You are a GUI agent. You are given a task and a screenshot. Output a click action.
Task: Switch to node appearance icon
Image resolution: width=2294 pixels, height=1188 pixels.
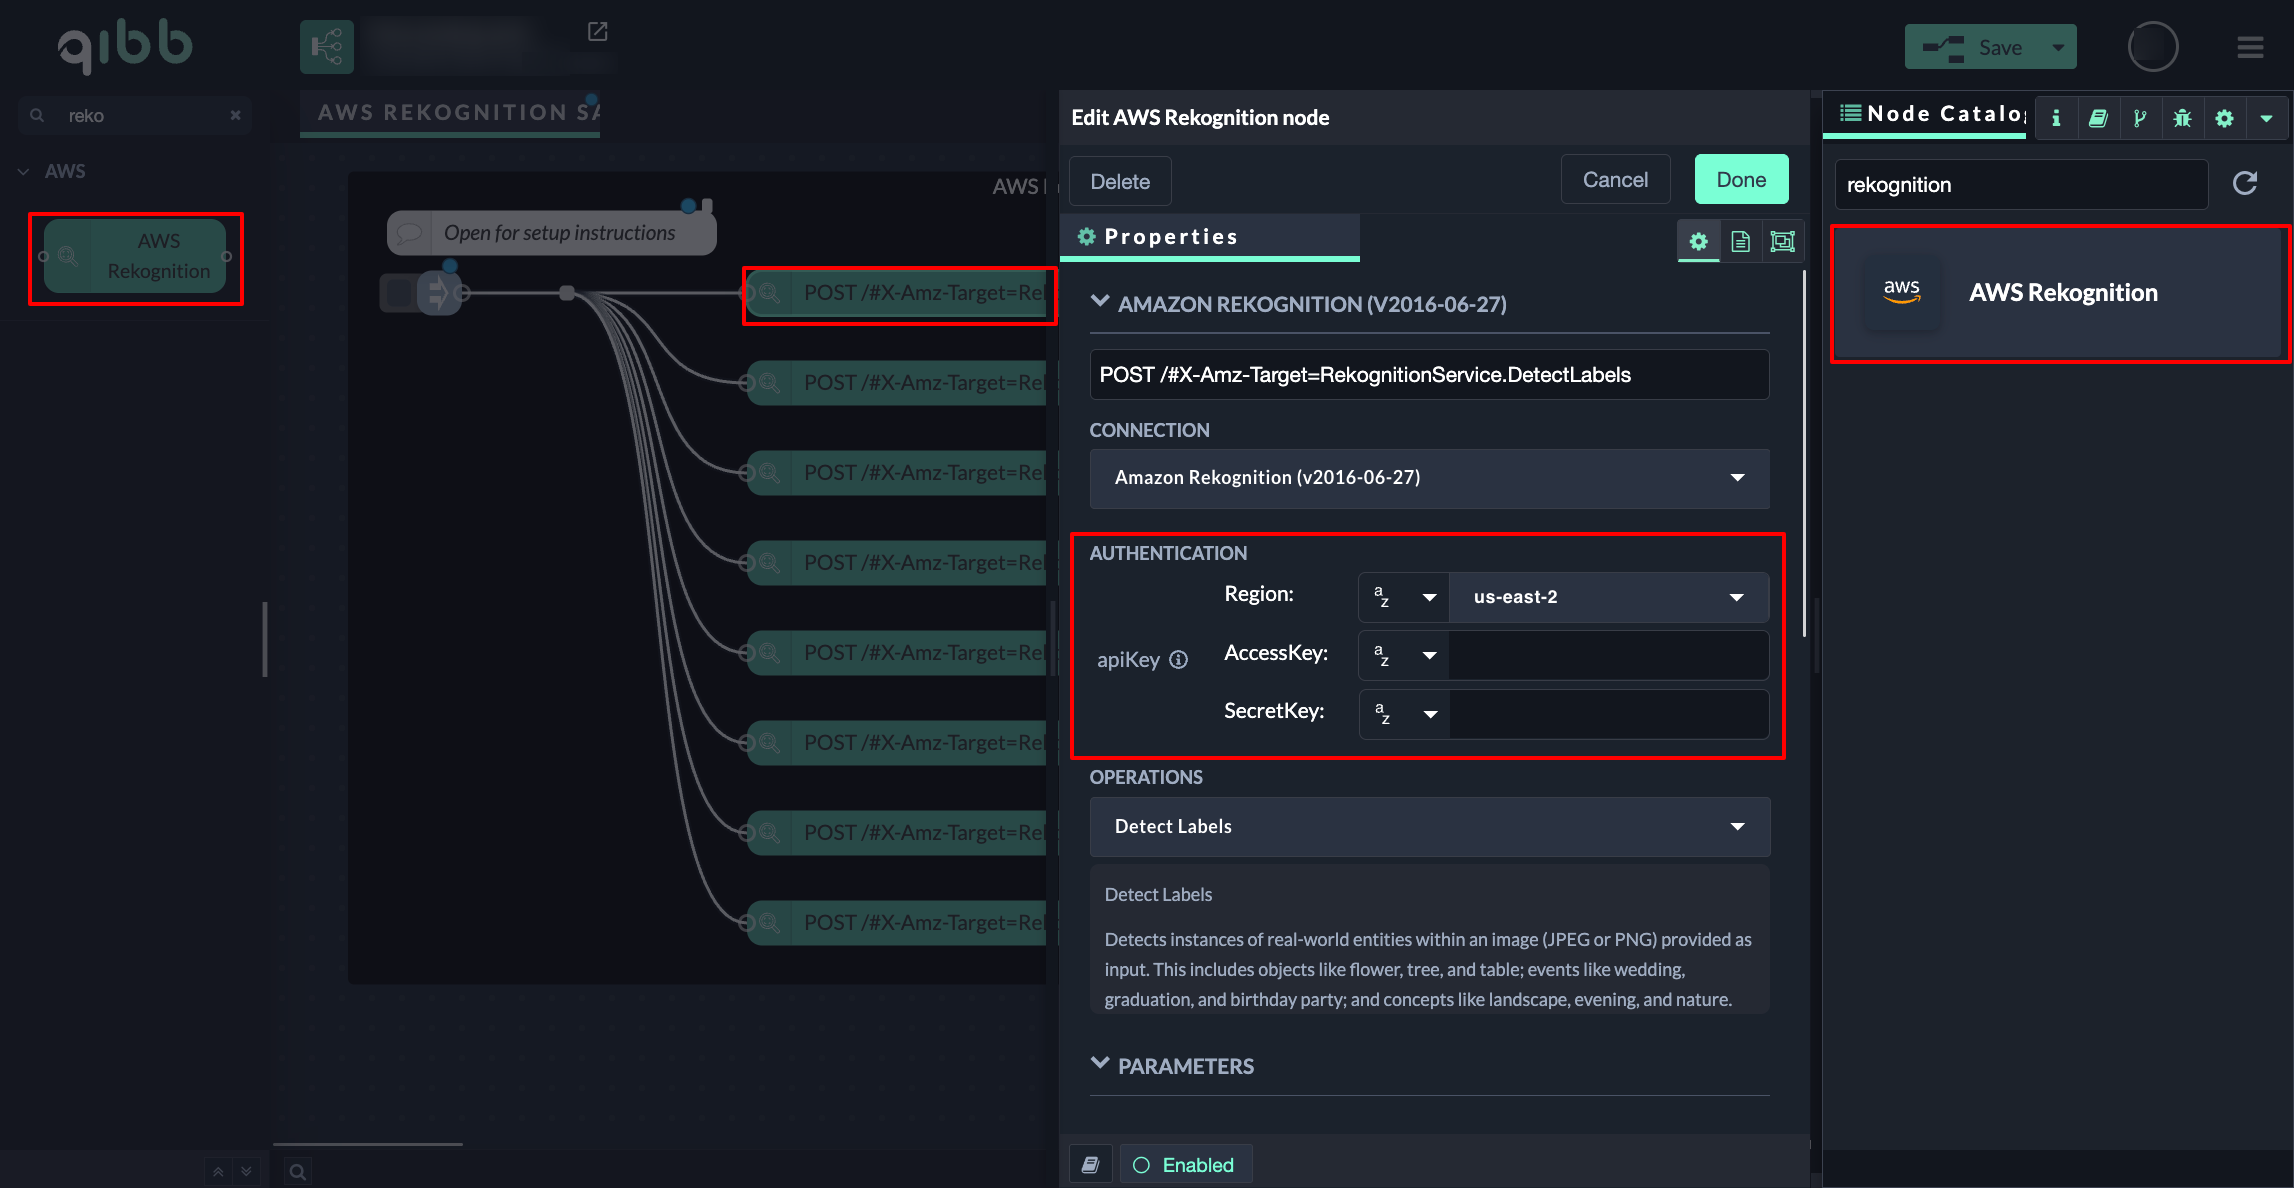click(x=1782, y=241)
